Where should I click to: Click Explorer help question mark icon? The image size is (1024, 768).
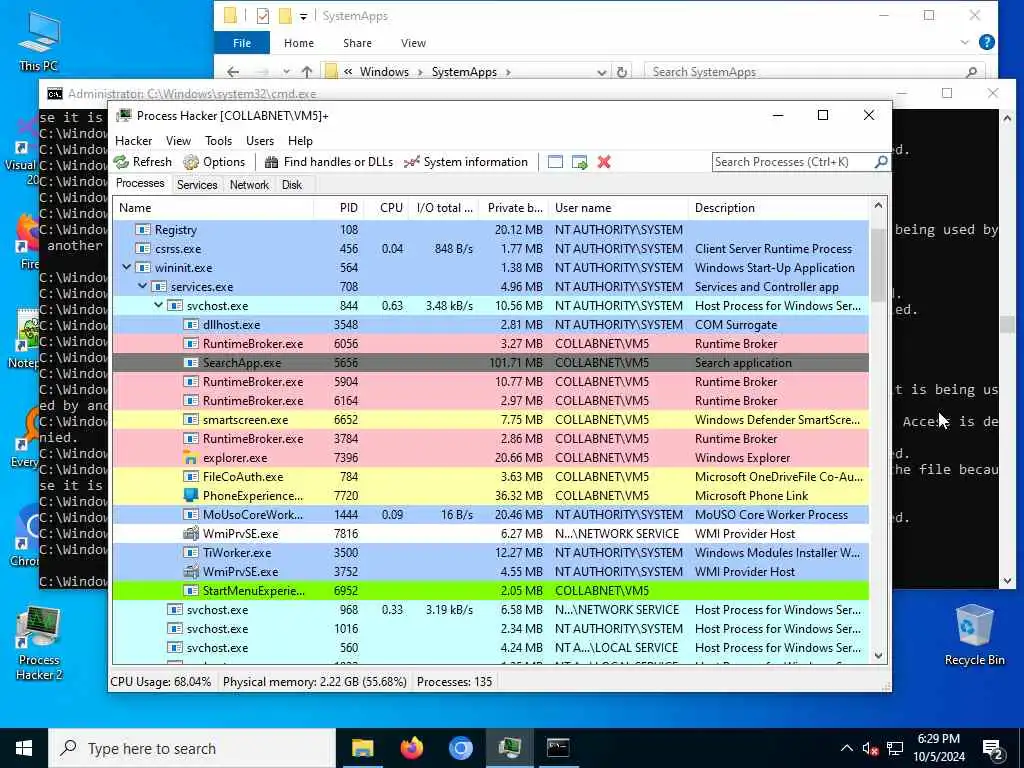tap(986, 42)
